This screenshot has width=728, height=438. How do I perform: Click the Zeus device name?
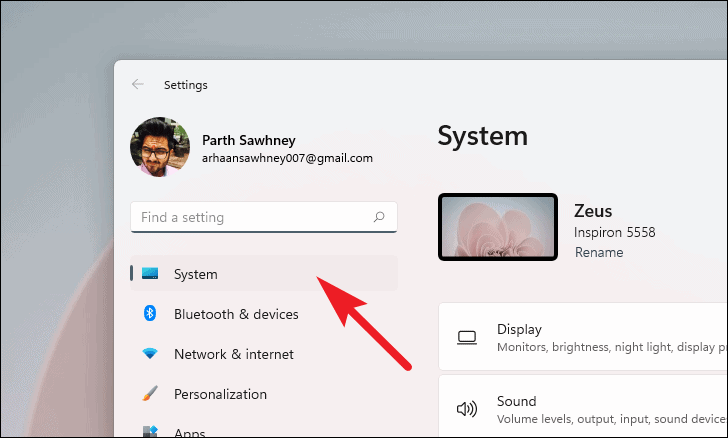593,211
